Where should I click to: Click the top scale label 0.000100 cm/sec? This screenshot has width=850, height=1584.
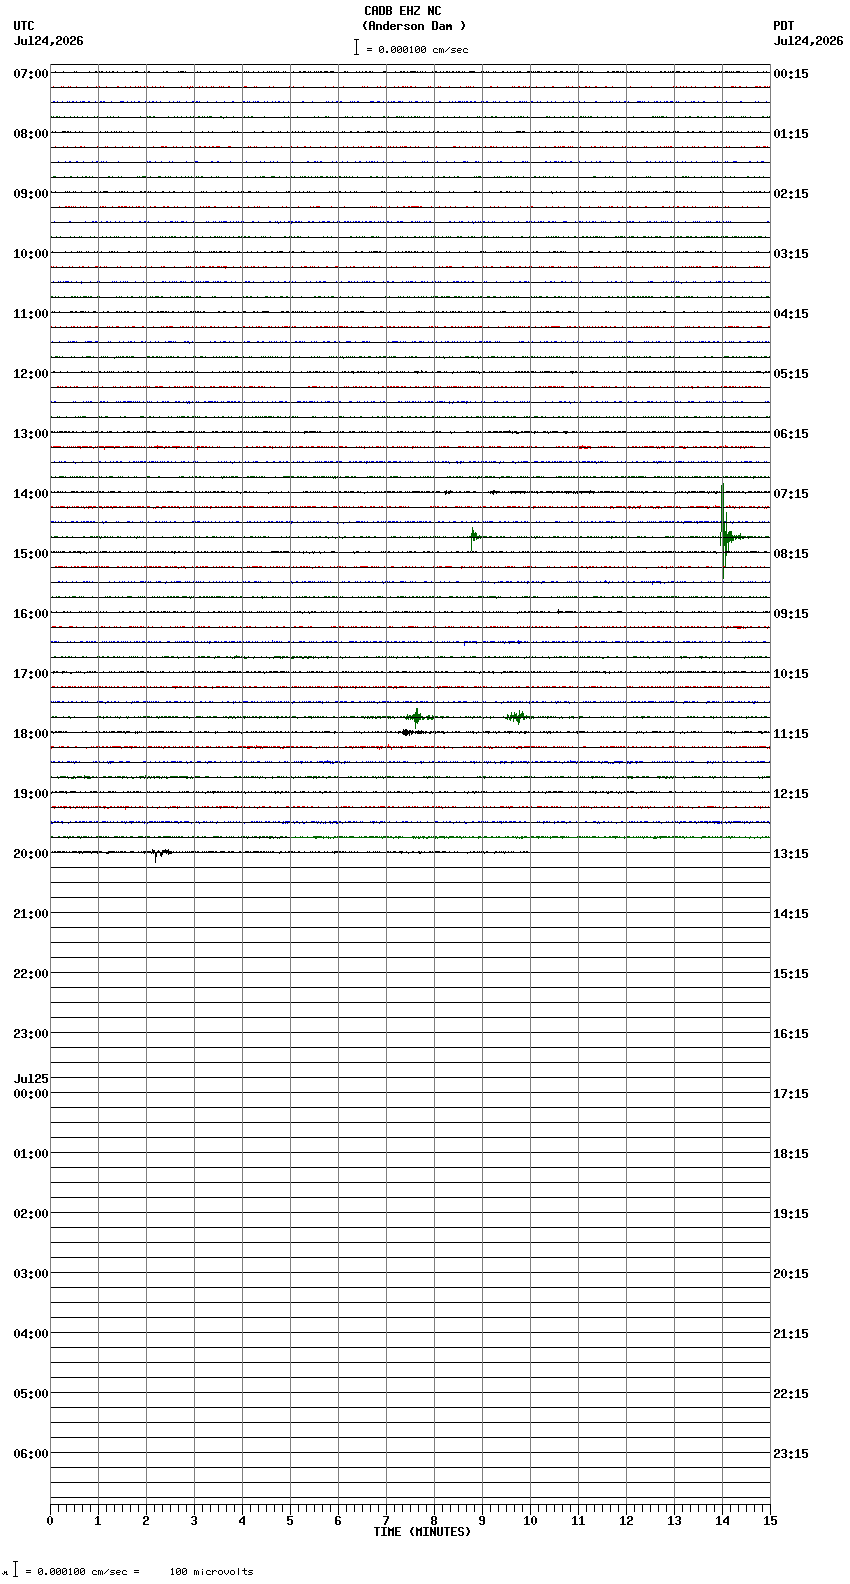tap(423, 49)
